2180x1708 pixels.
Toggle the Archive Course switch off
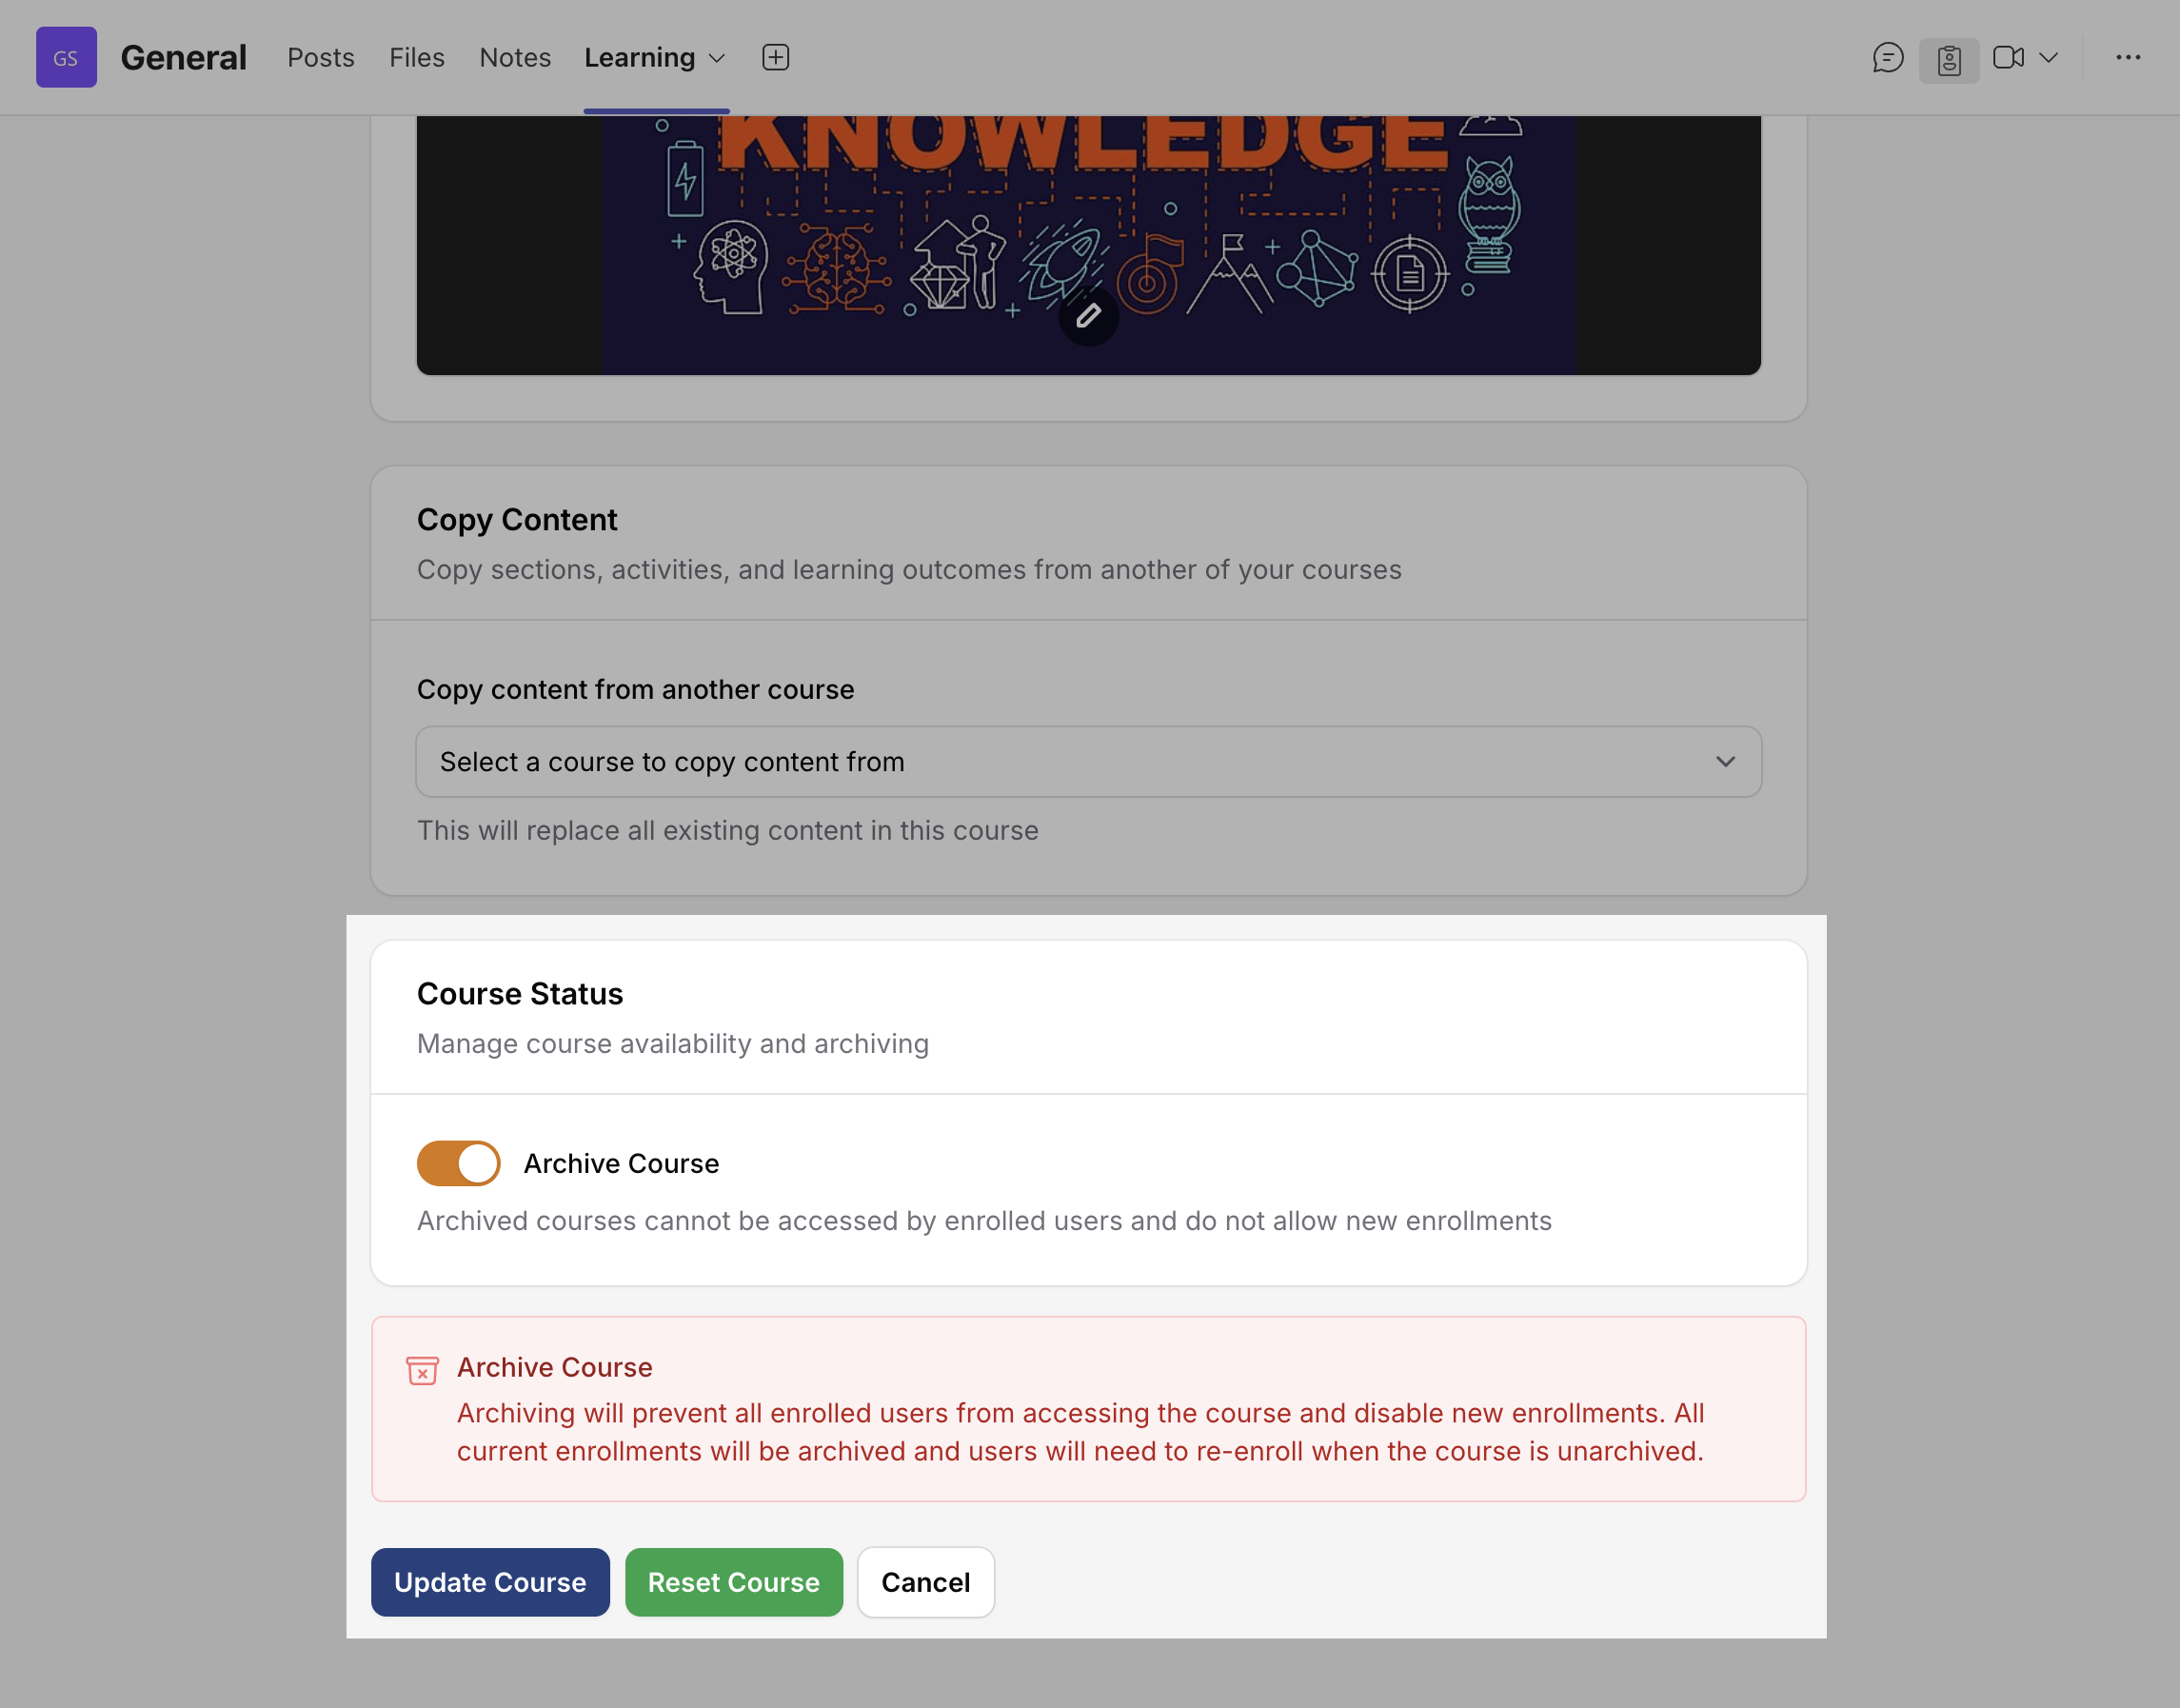tap(458, 1163)
